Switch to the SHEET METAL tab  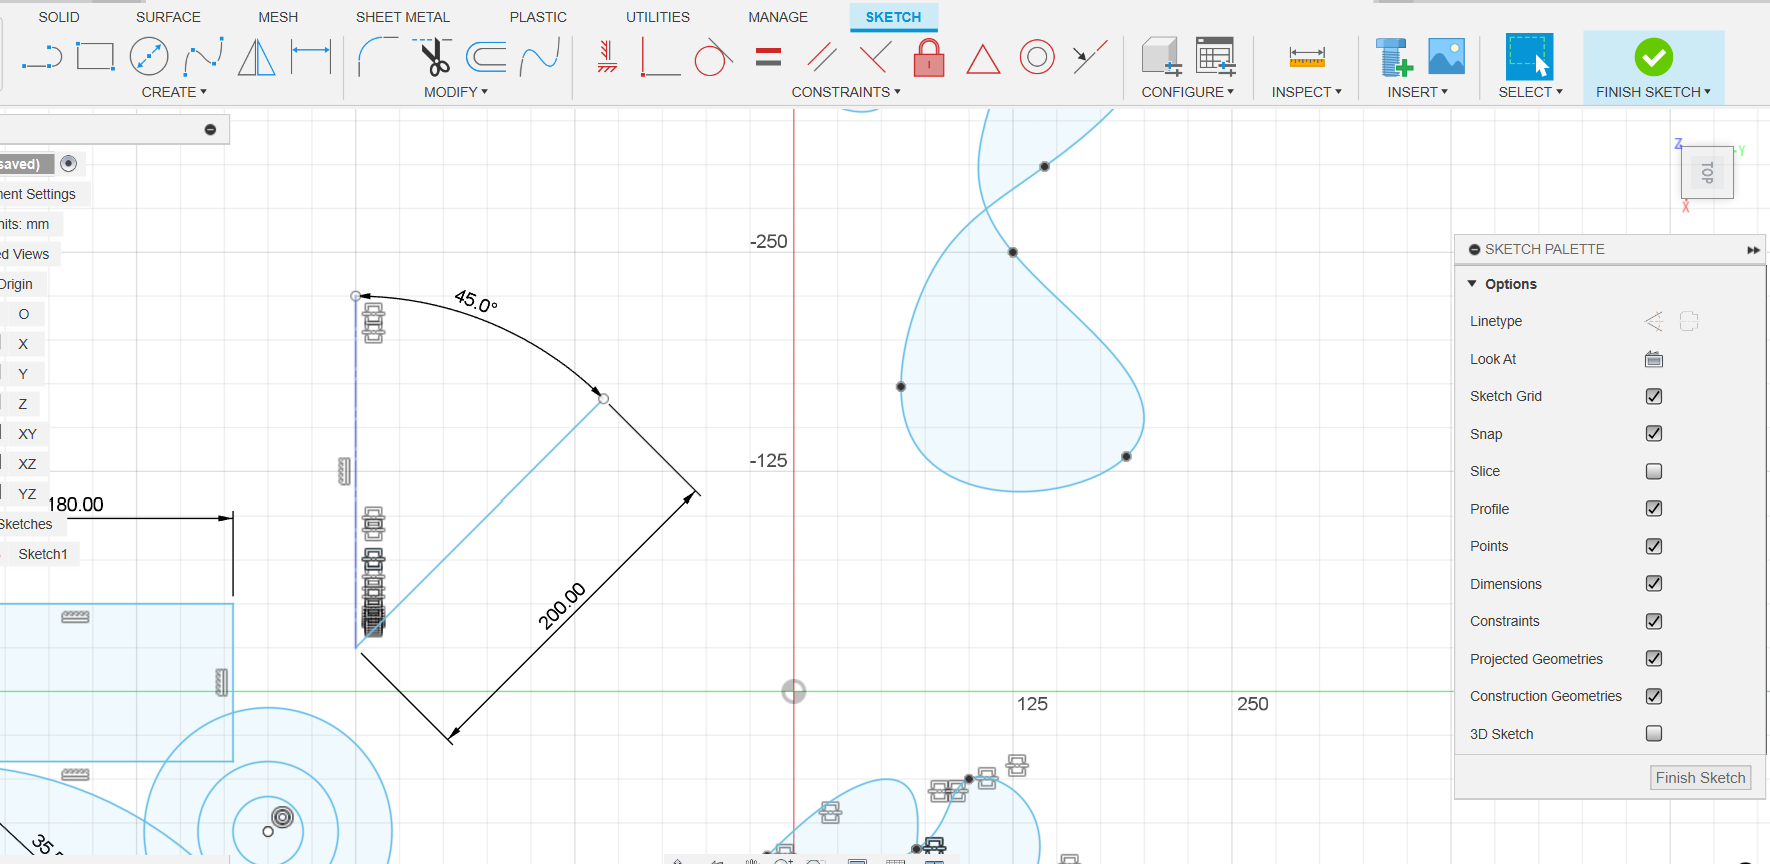point(403,17)
